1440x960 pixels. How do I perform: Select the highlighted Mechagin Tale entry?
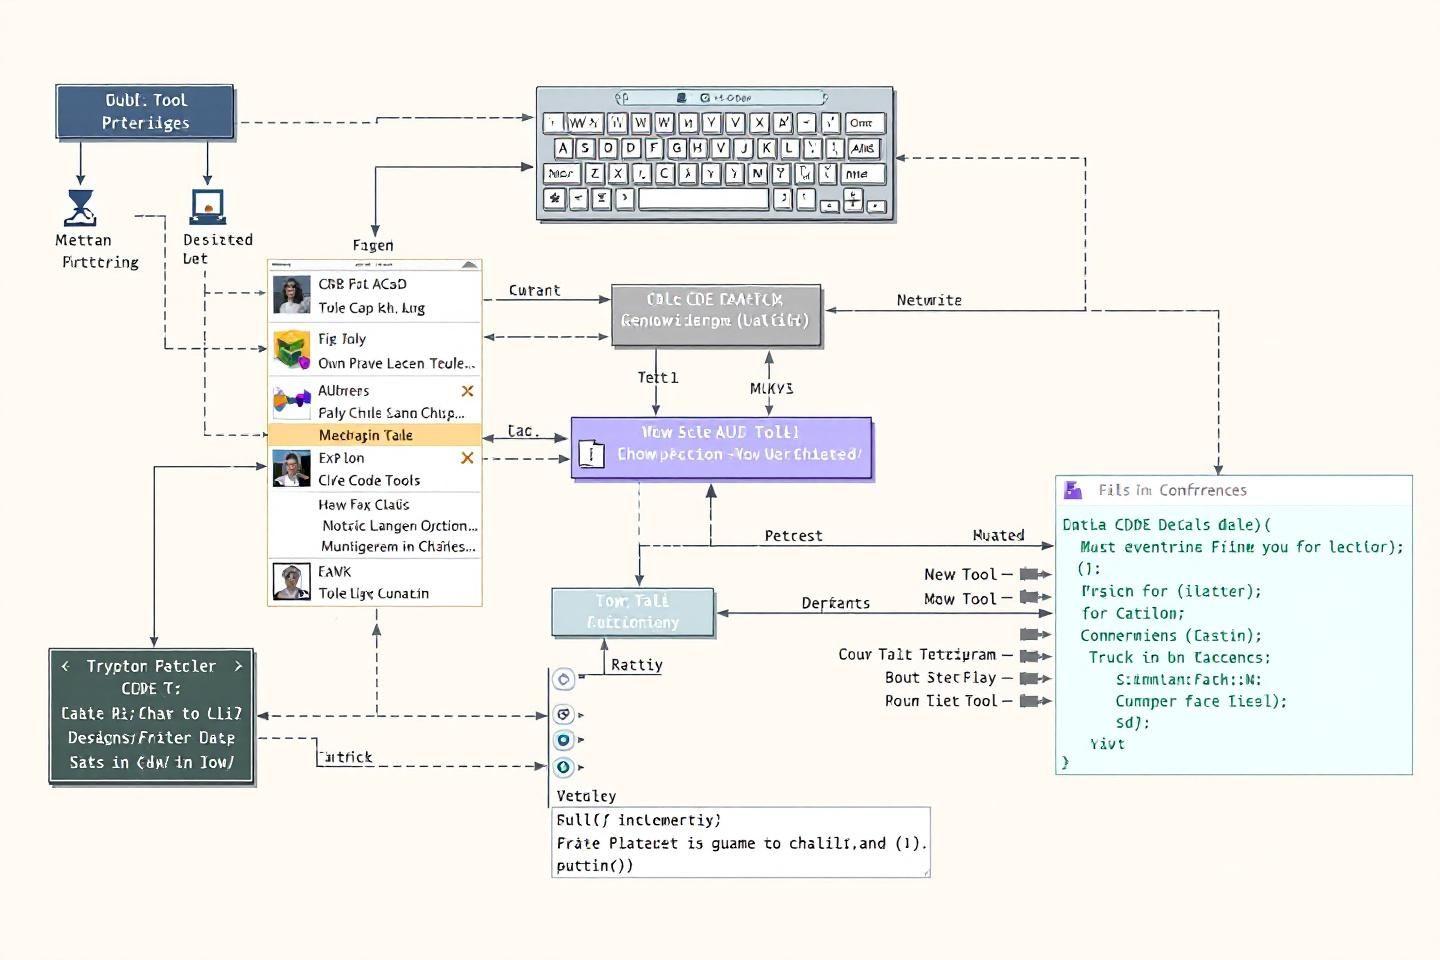pyautogui.click(x=372, y=435)
